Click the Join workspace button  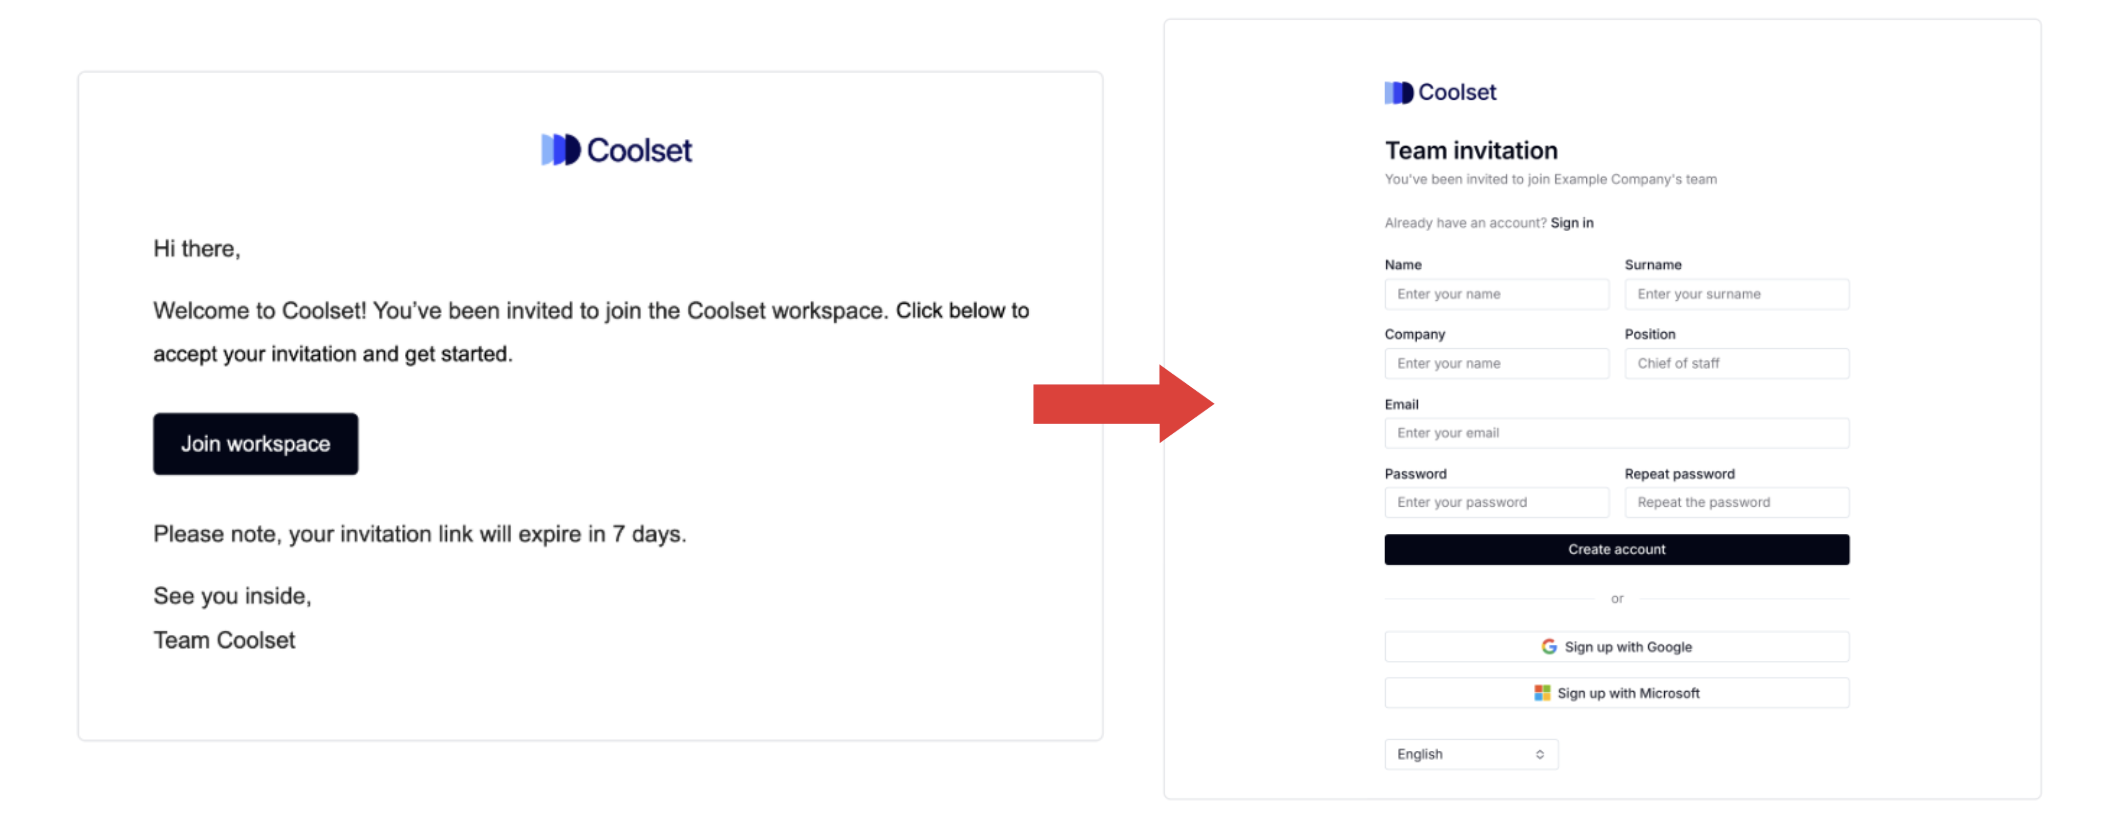255,444
